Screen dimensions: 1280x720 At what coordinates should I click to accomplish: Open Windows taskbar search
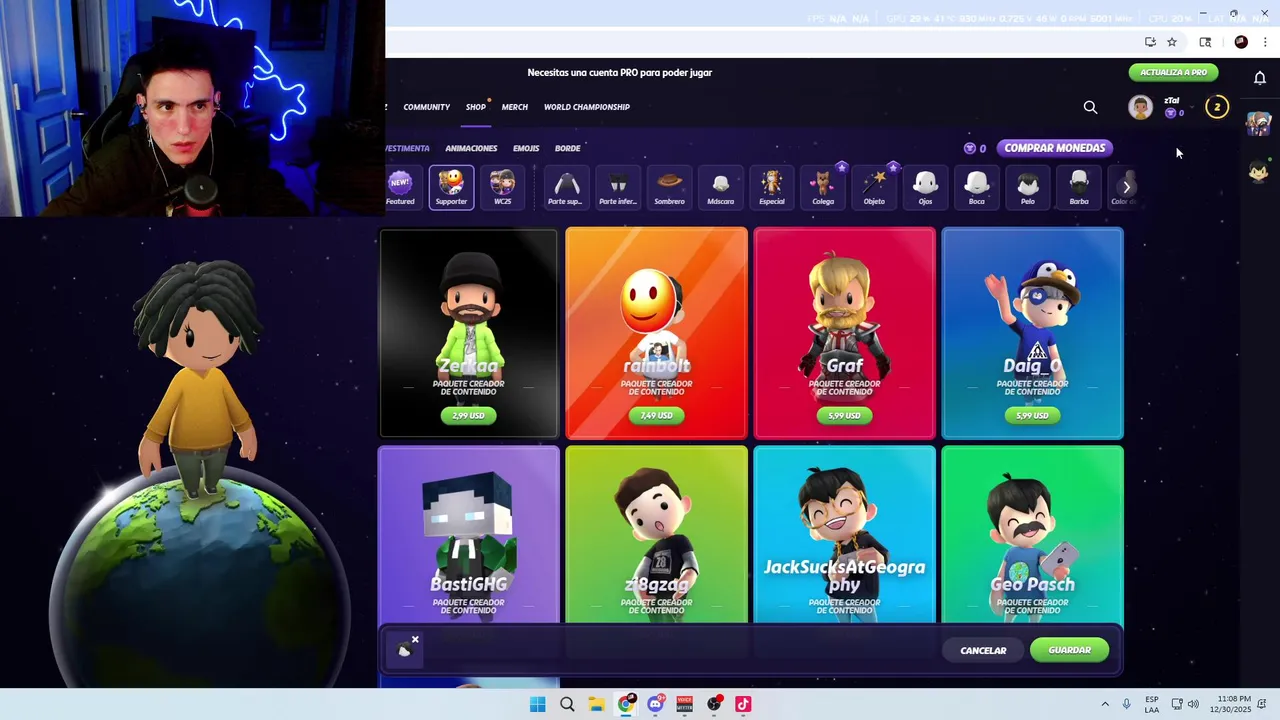pyautogui.click(x=567, y=704)
